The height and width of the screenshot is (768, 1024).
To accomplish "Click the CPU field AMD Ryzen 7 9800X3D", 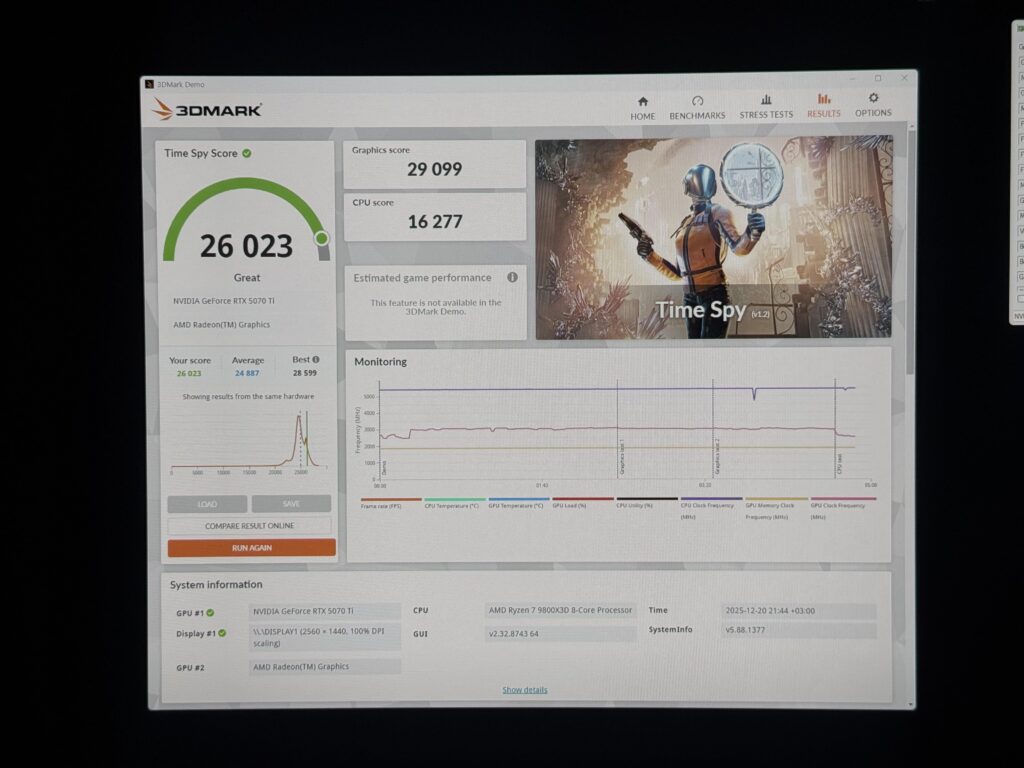I will pos(560,610).
